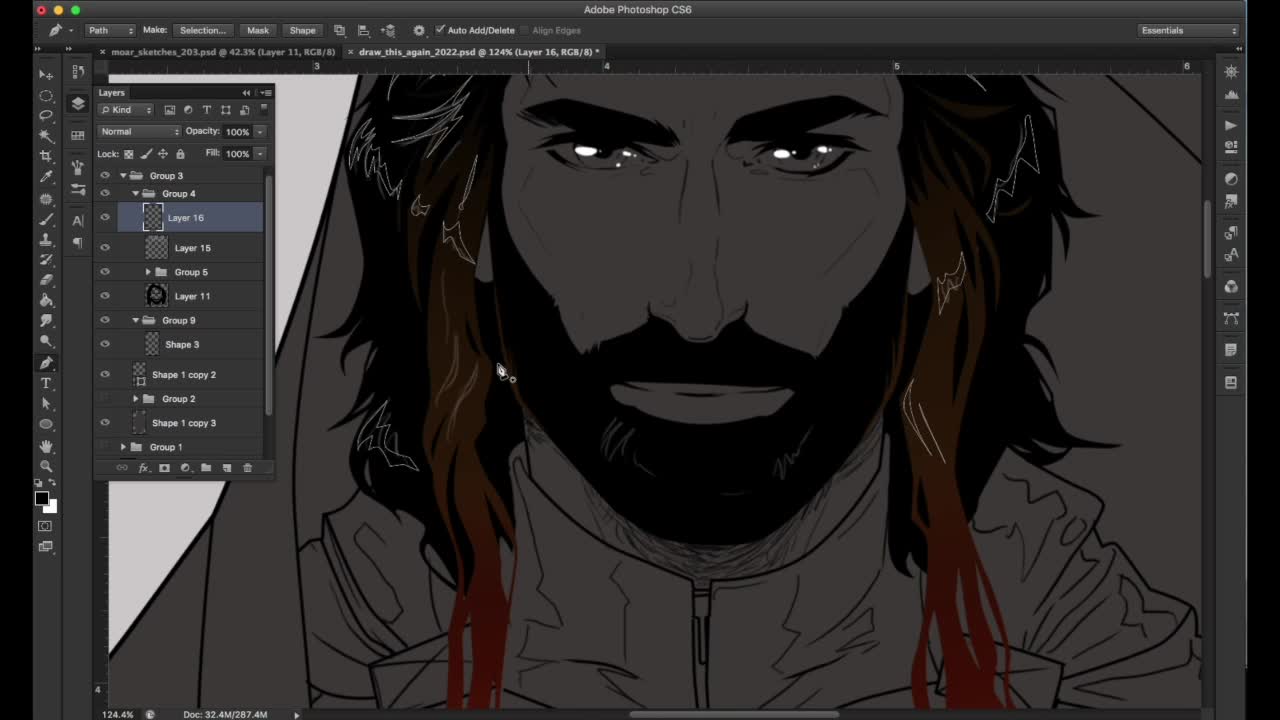
Task: Click the path alignment icon
Action: tap(363, 30)
